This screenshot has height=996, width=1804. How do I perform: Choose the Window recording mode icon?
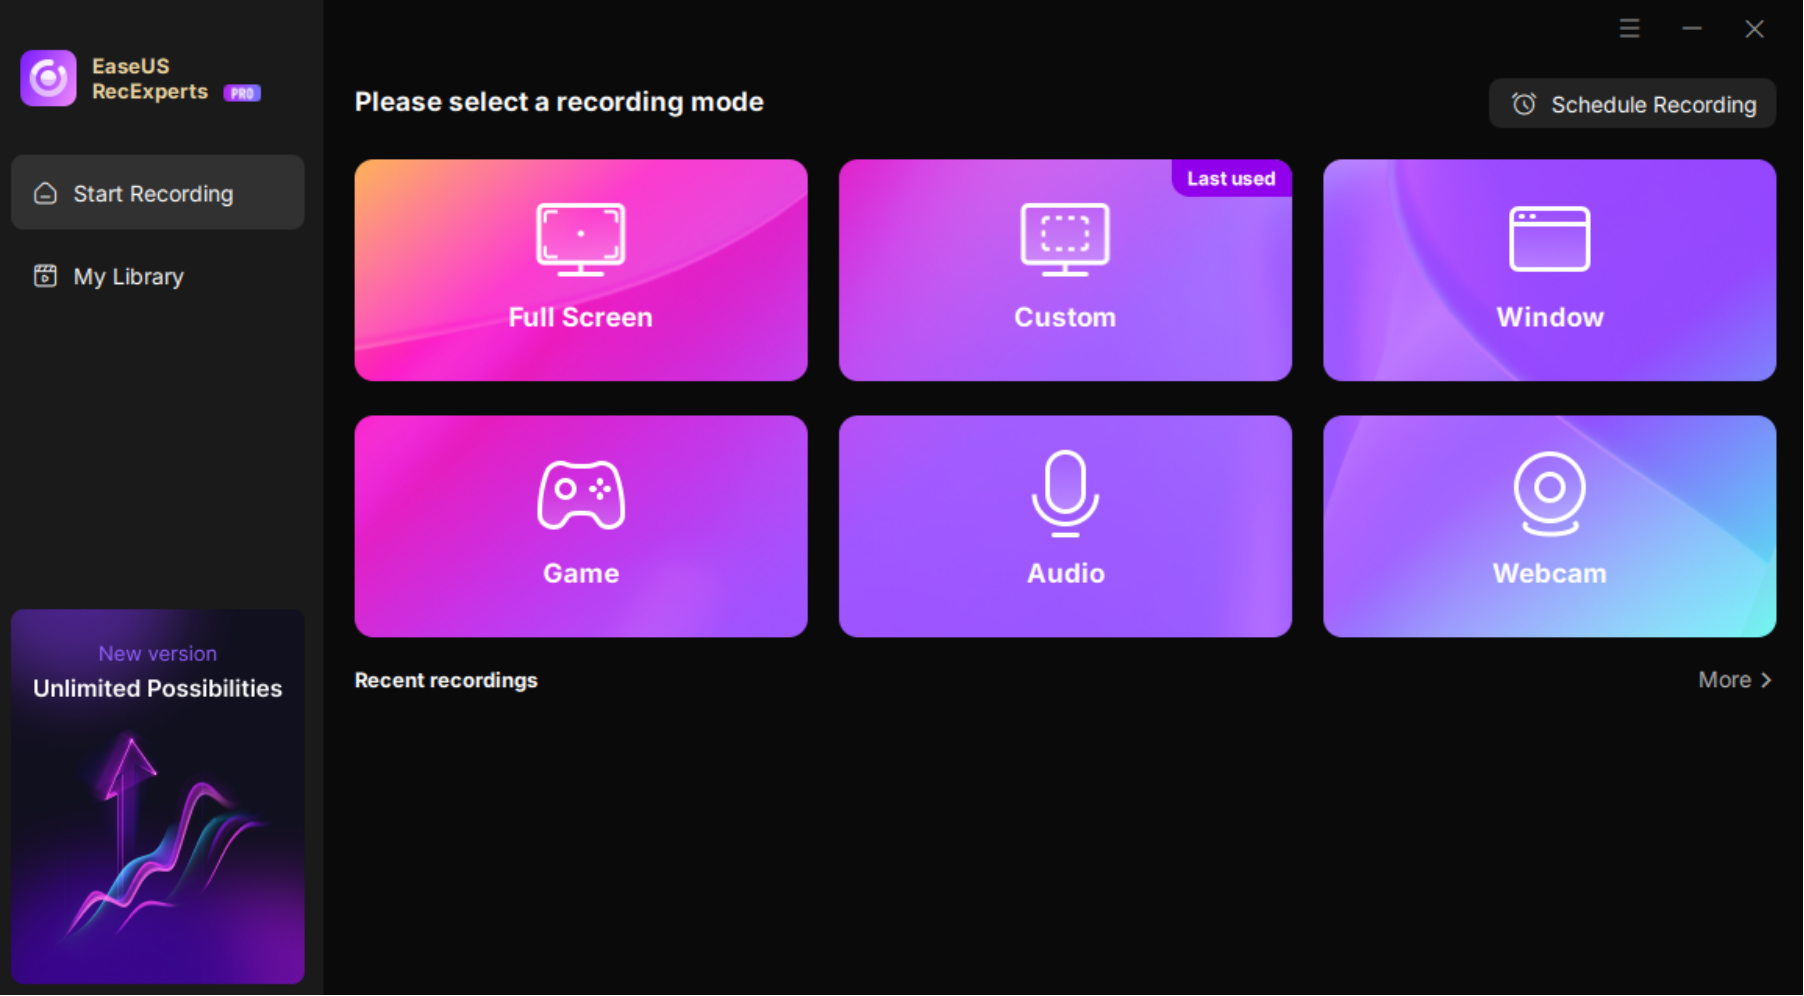(1549, 238)
